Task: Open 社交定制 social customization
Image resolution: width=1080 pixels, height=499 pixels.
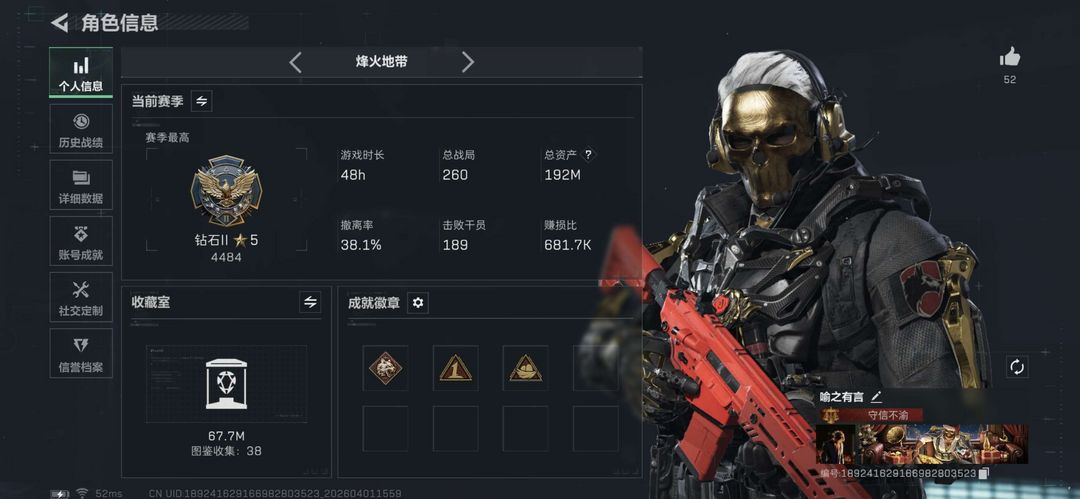Action: coord(81,297)
